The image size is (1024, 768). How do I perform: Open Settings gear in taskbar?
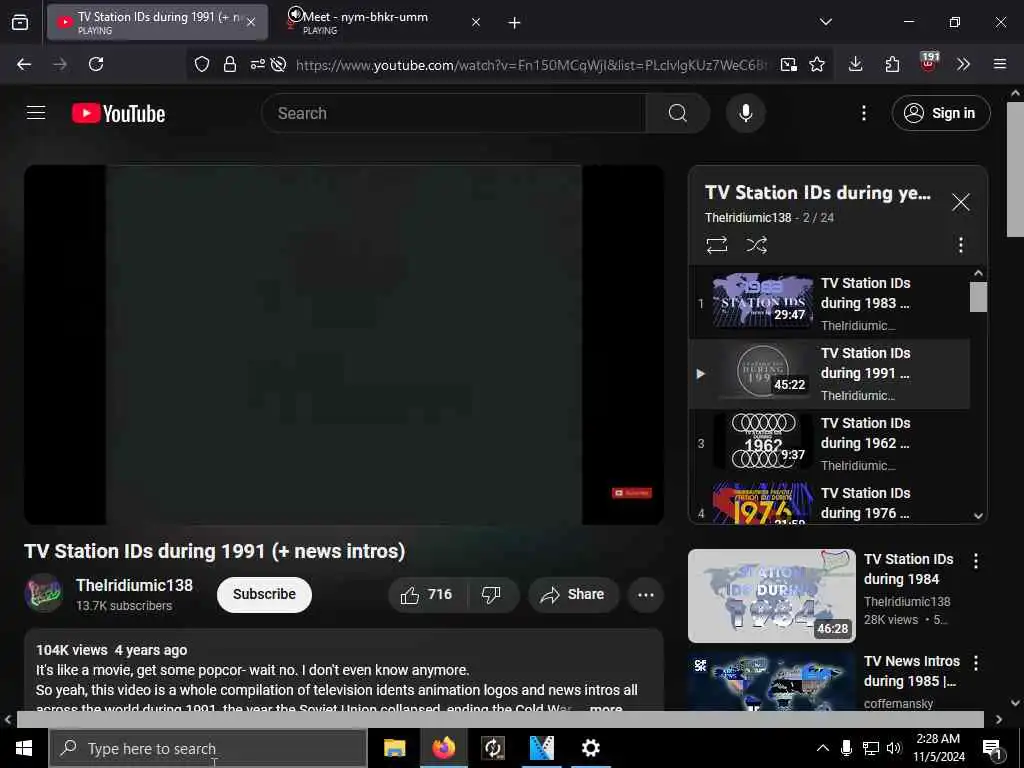tap(590, 748)
